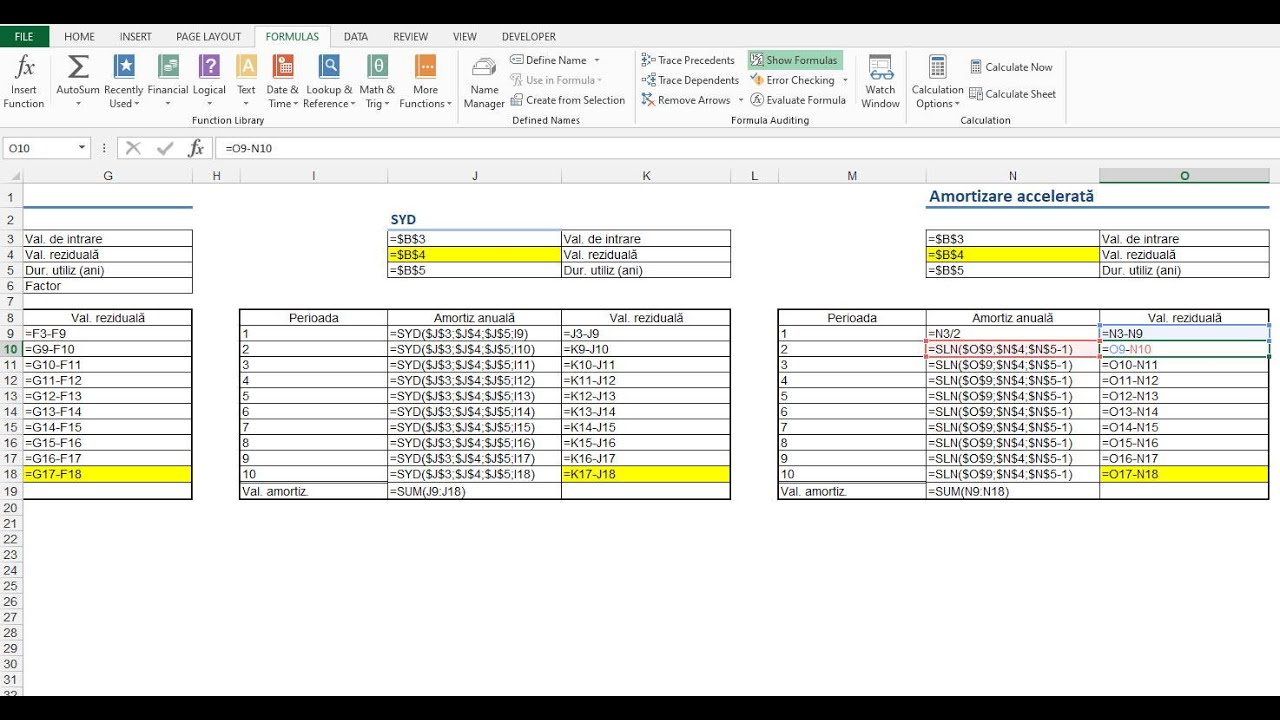This screenshot has height=720, width=1280.
Task: Open the Math & Trig functions menu
Action: (378, 82)
